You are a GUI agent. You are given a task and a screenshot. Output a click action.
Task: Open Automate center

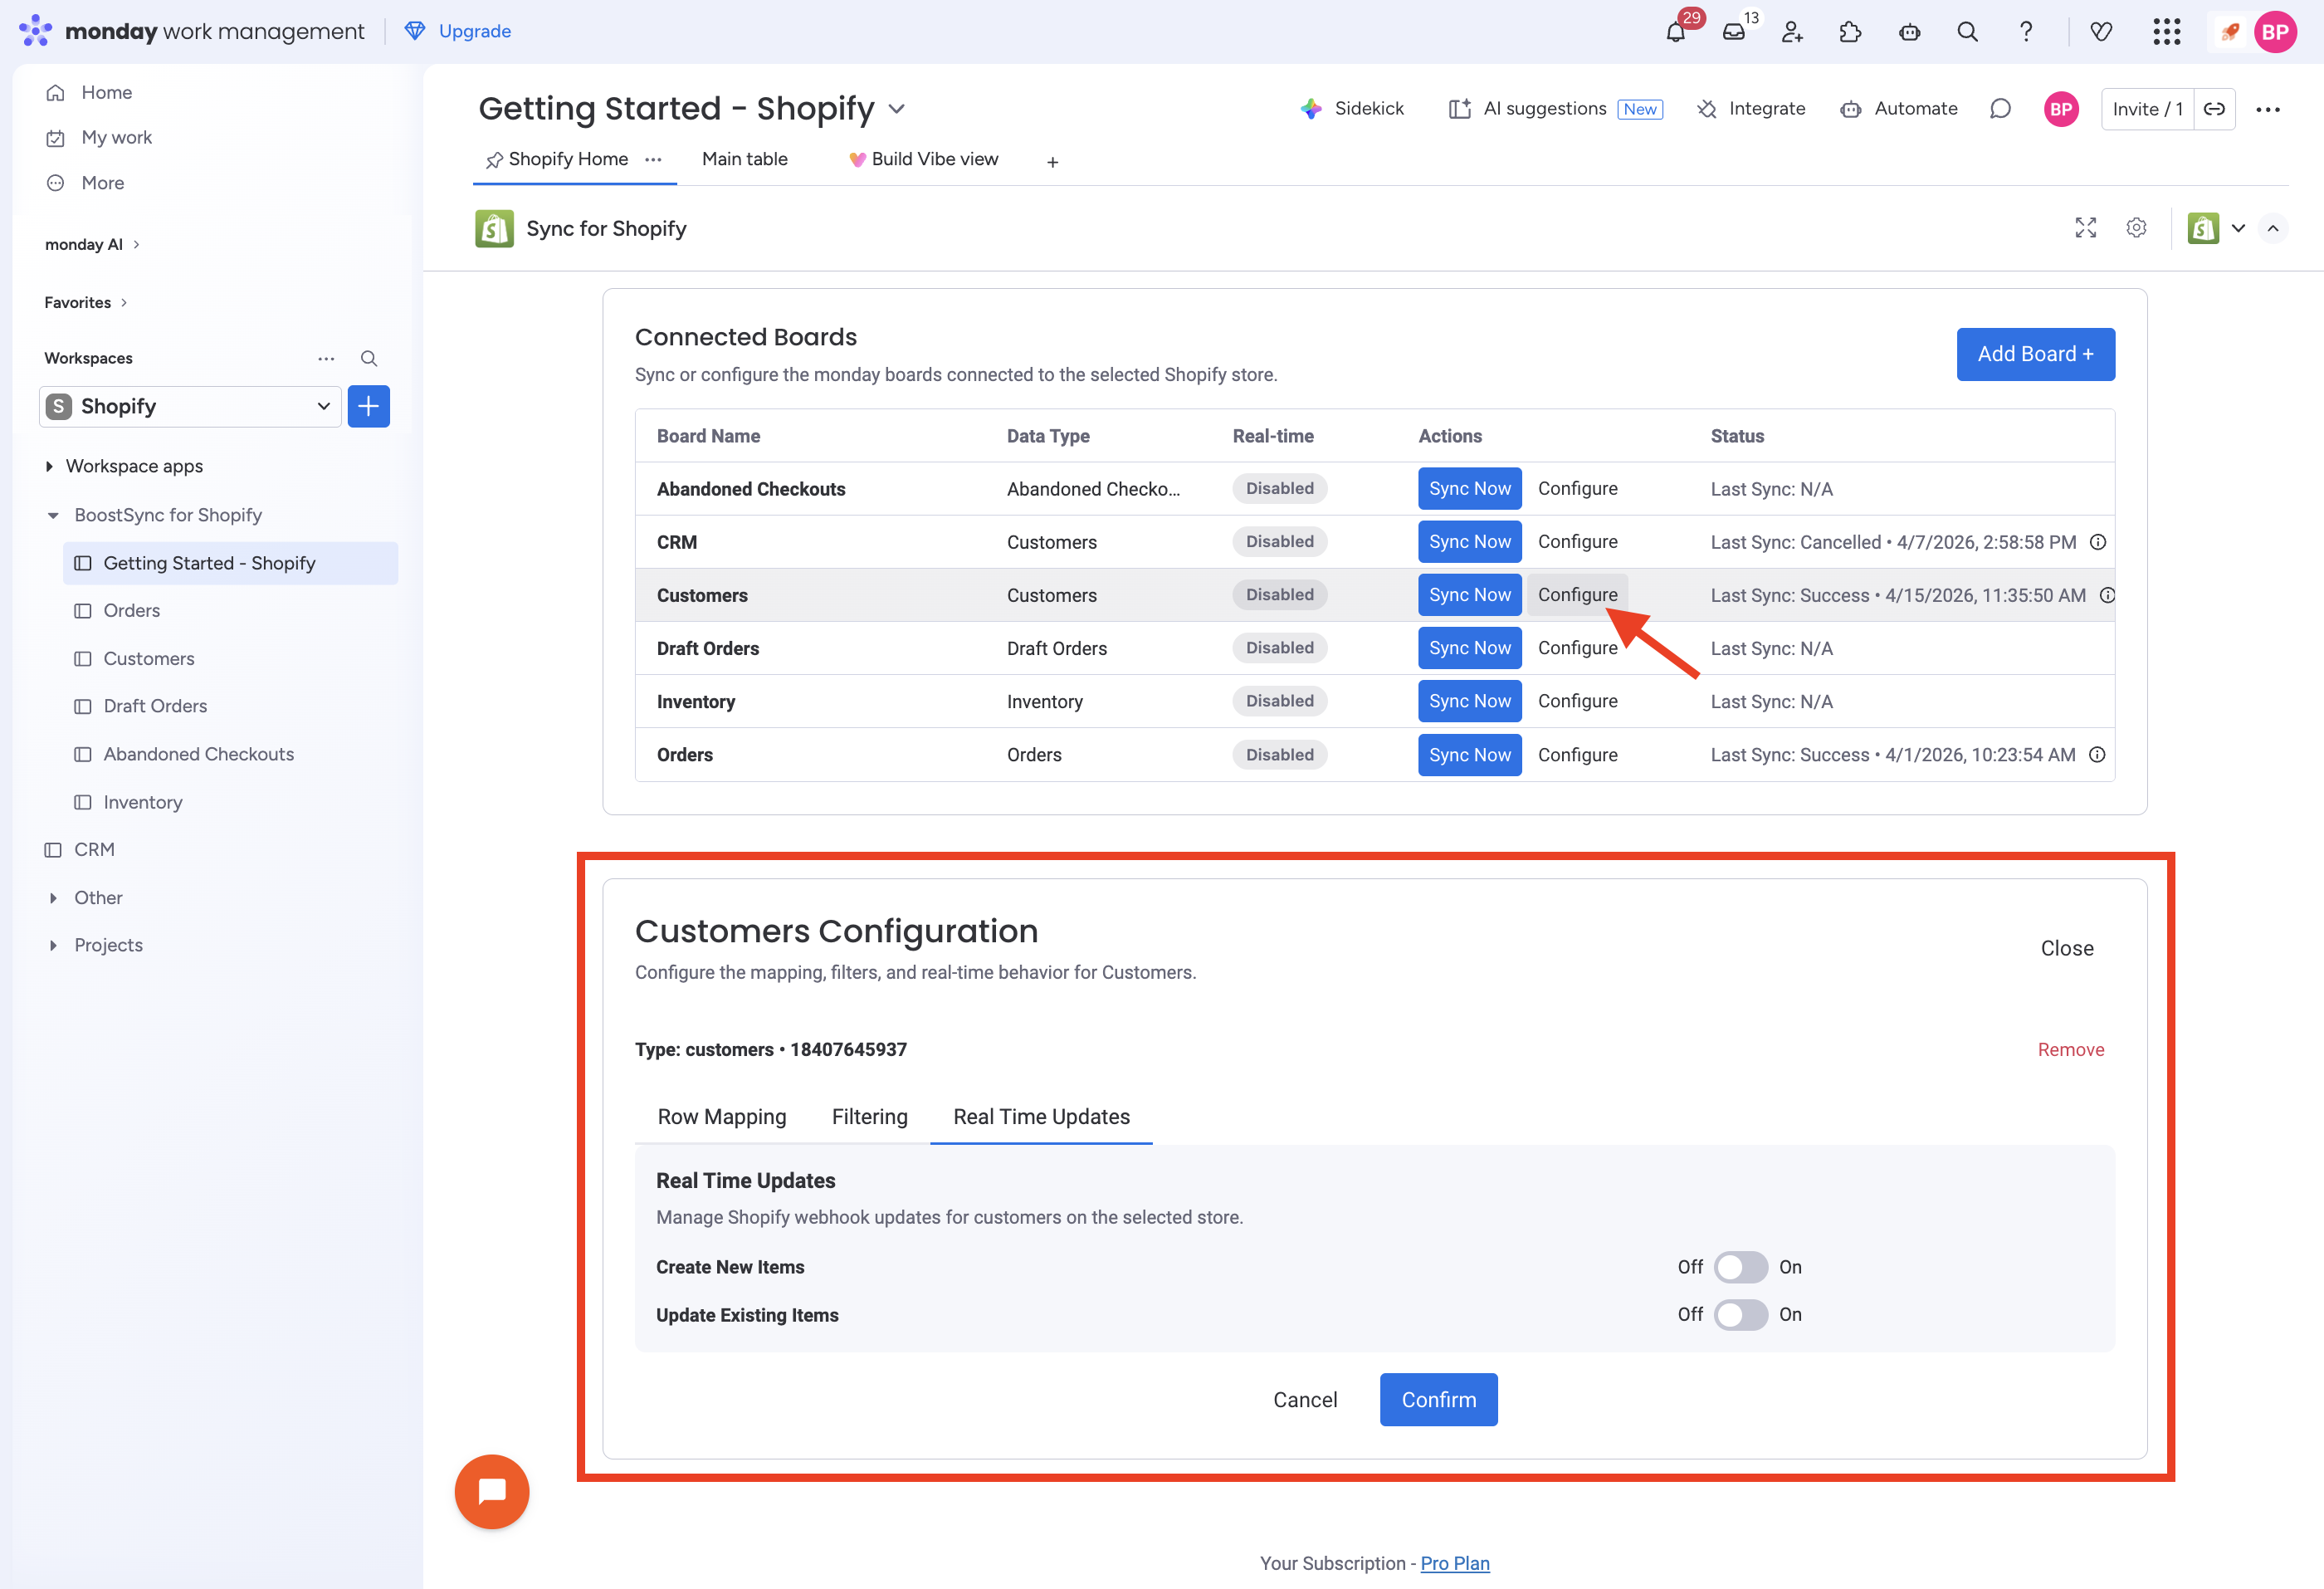point(1898,109)
